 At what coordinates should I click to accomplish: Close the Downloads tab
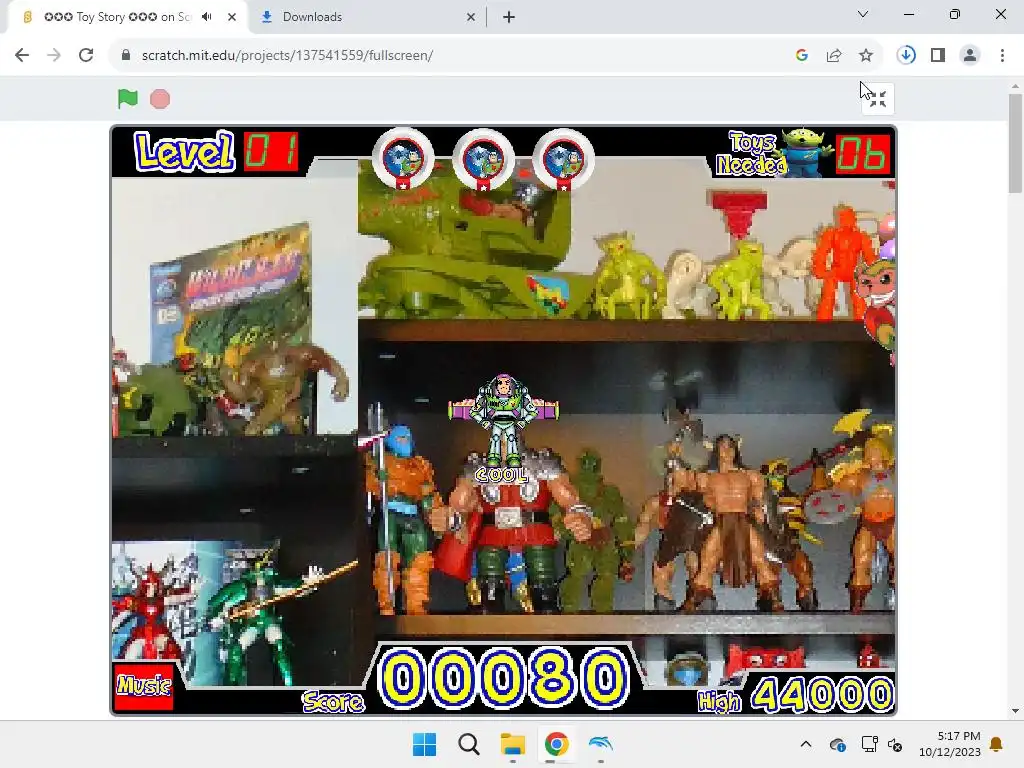471,17
